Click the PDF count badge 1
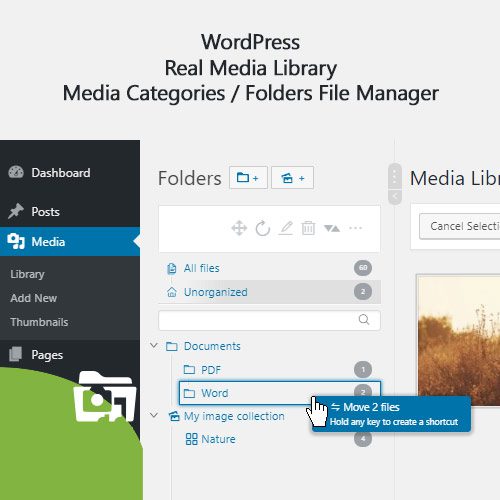Image resolution: width=500 pixels, height=500 pixels. click(363, 369)
